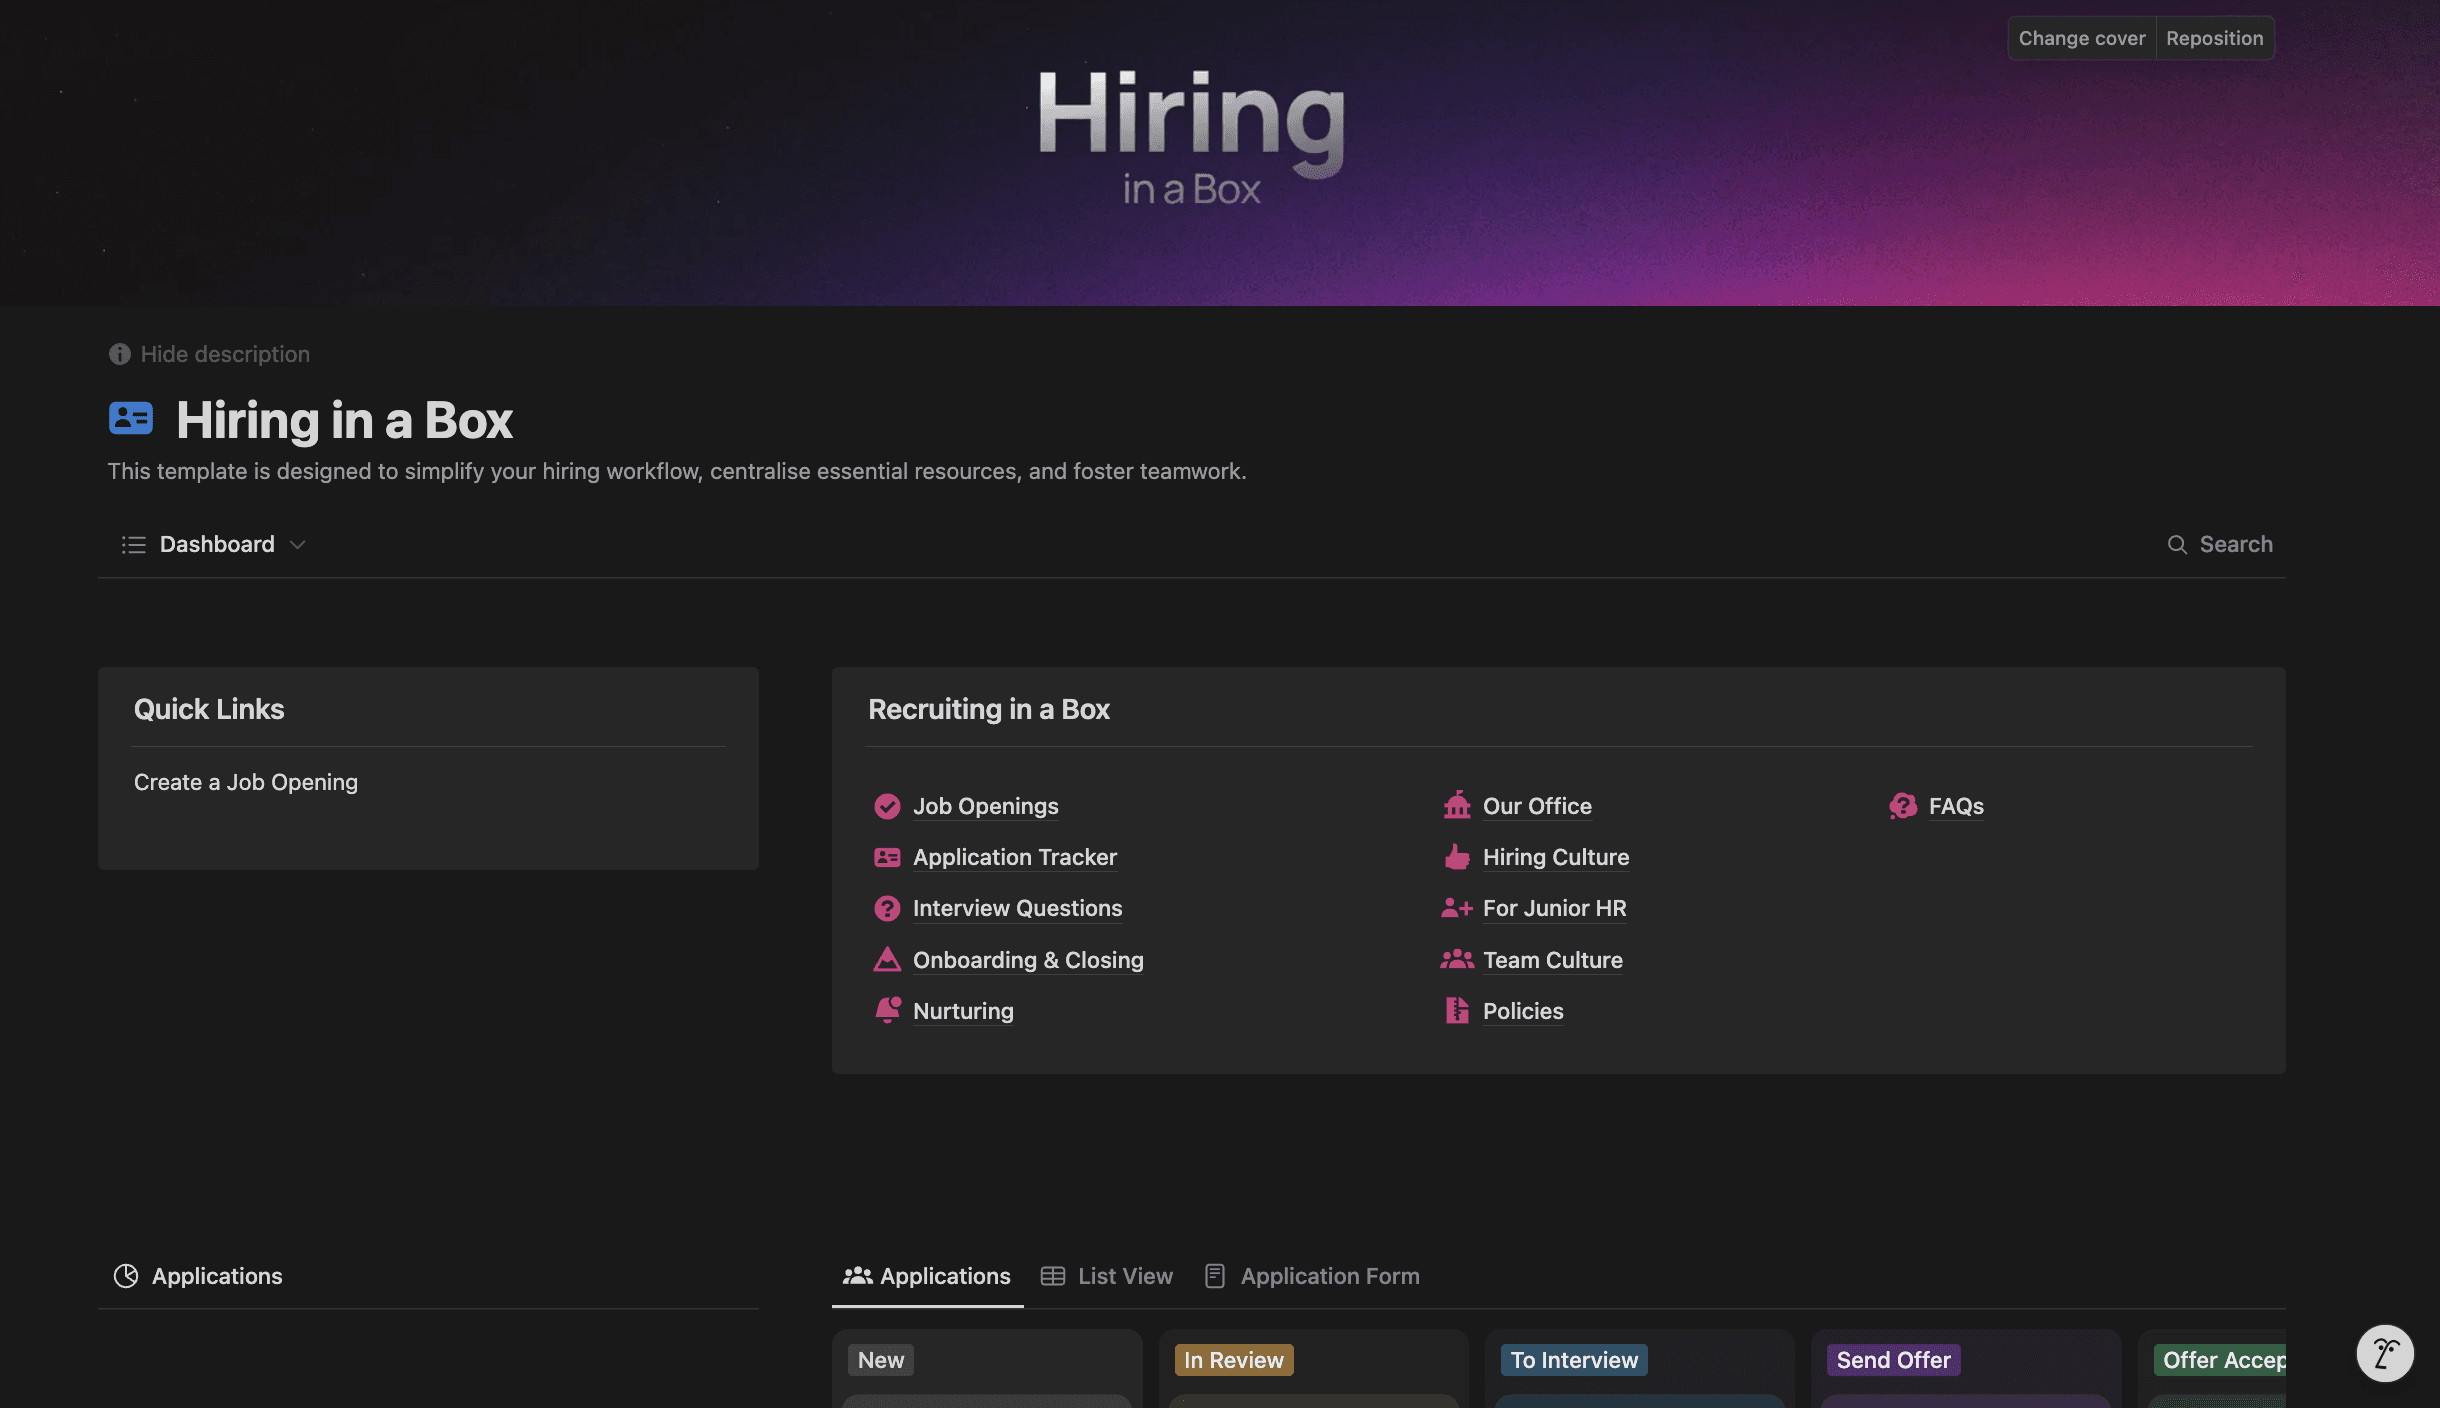
Task: Click the info icon beside Hide description
Action: point(120,354)
